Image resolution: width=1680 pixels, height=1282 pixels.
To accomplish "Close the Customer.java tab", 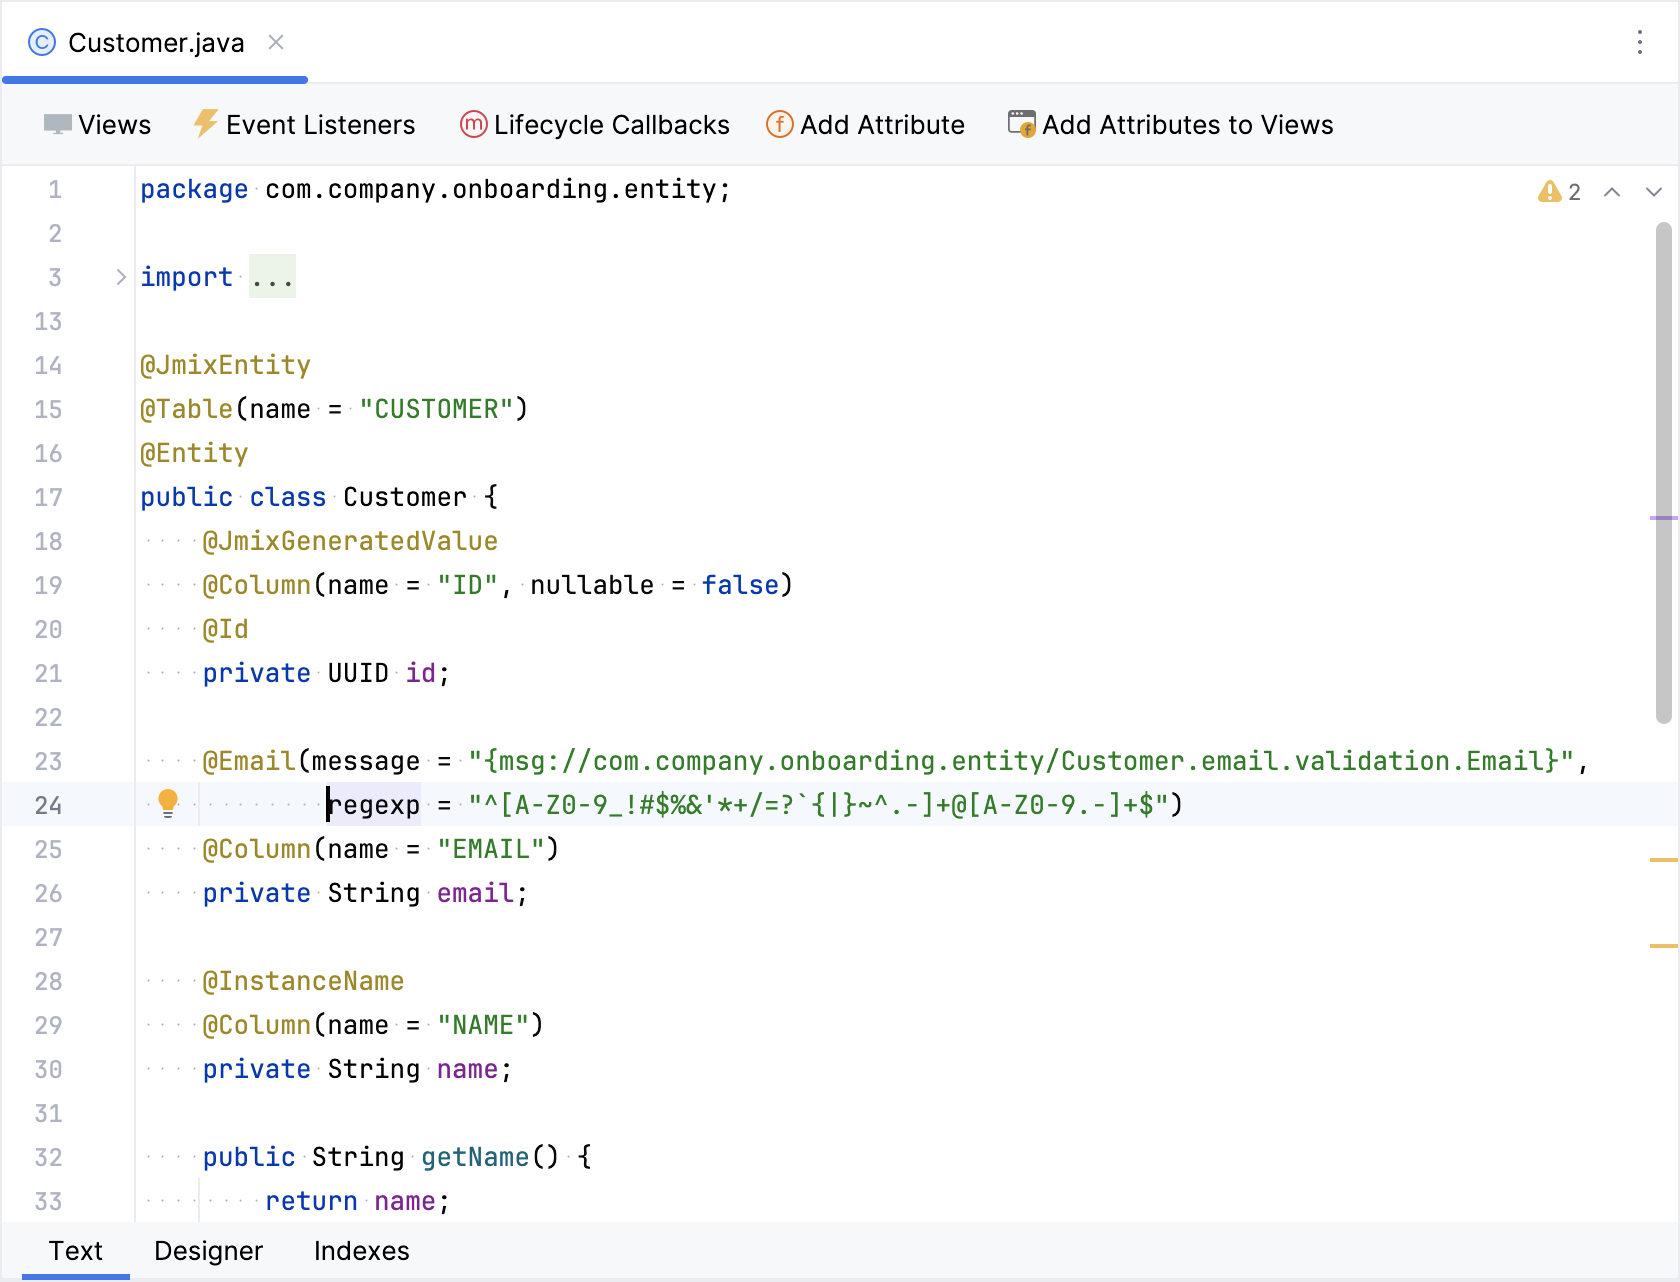I will click(x=276, y=42).
